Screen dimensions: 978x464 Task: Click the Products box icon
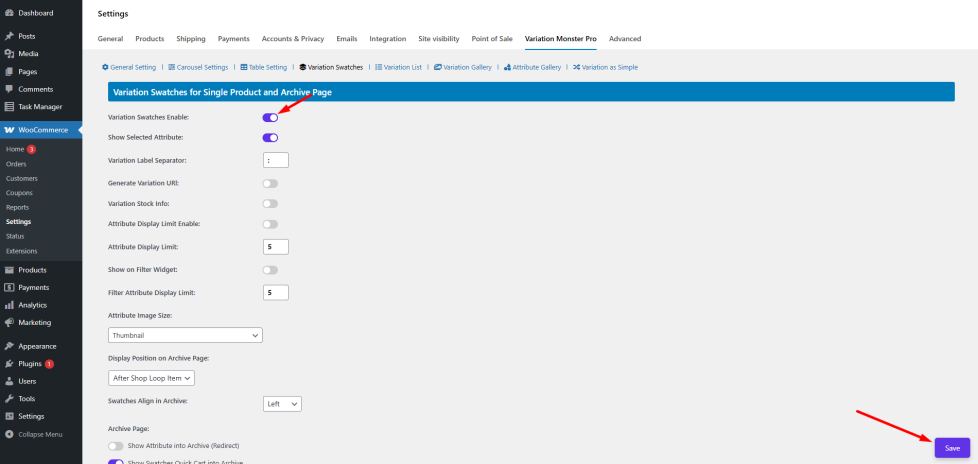pyautogui.click(x=9, y=270)
